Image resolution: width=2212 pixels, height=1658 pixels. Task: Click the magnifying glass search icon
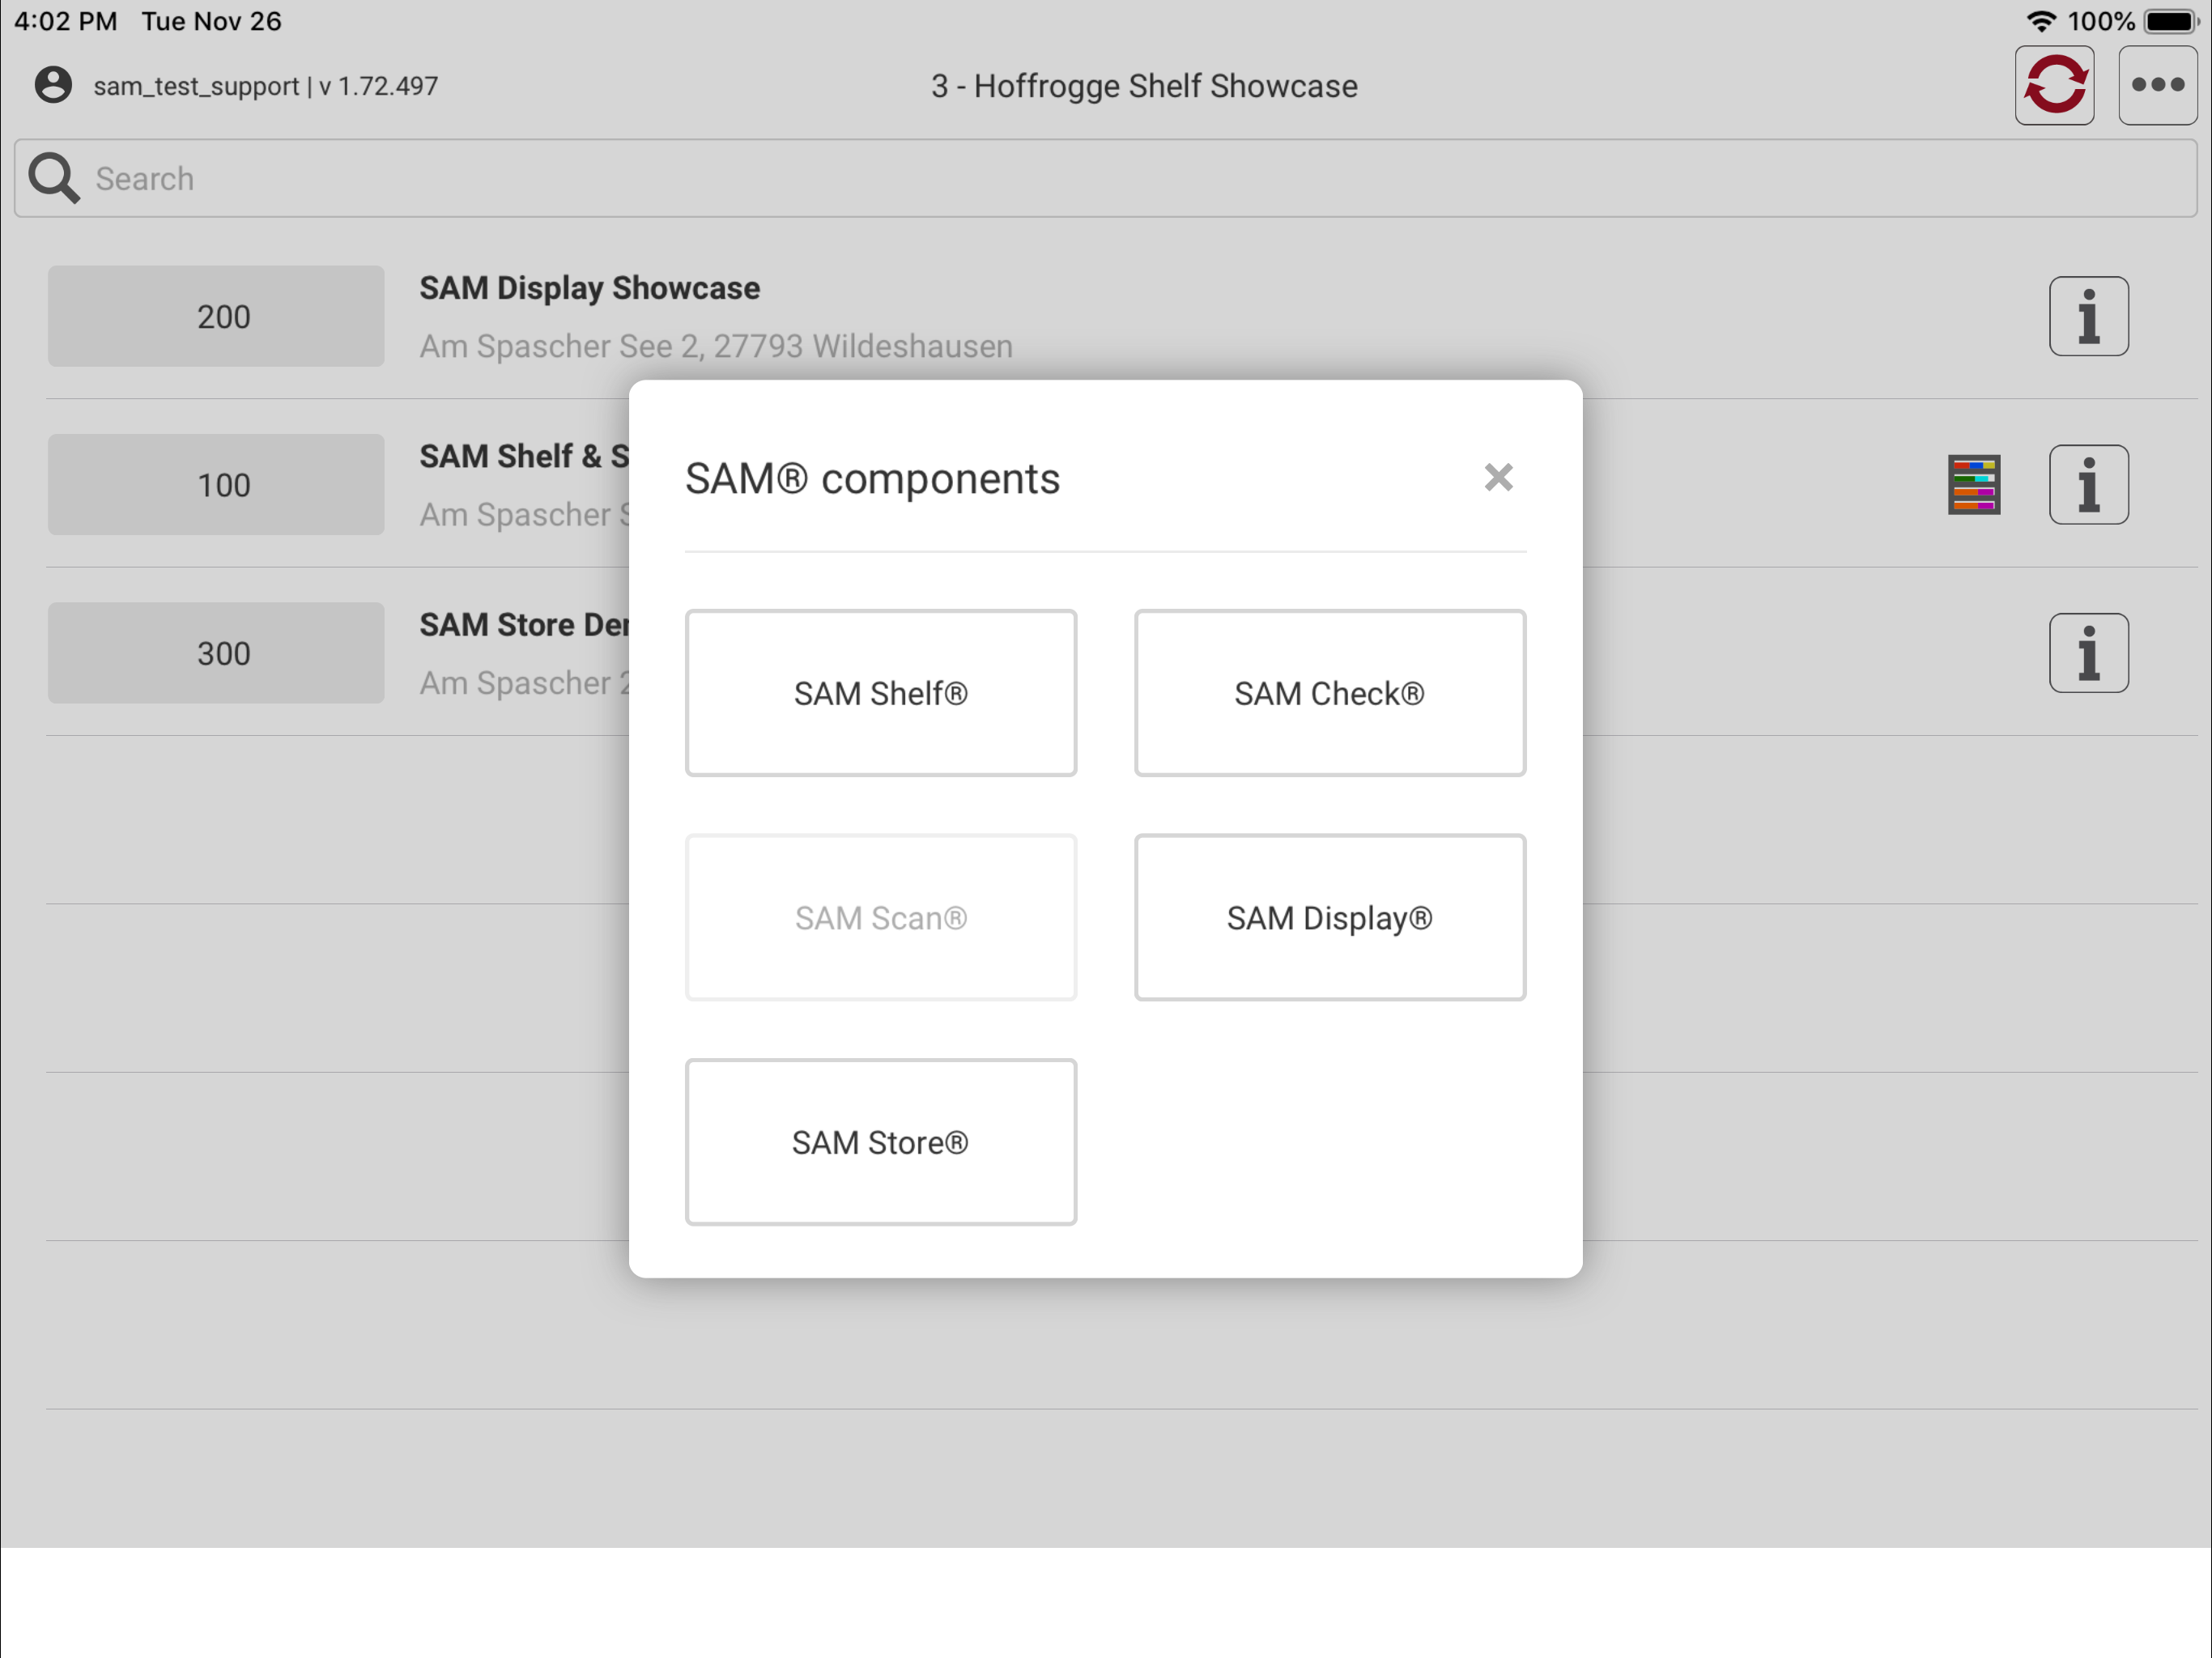[53, 178]
